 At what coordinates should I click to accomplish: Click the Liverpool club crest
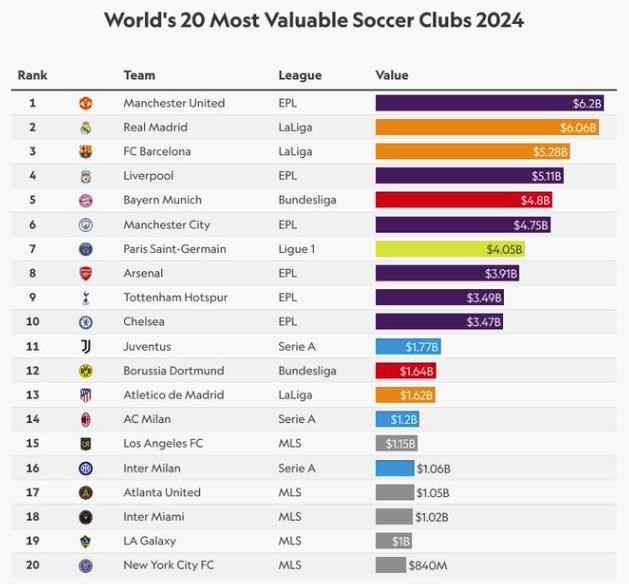coord(86,176)
